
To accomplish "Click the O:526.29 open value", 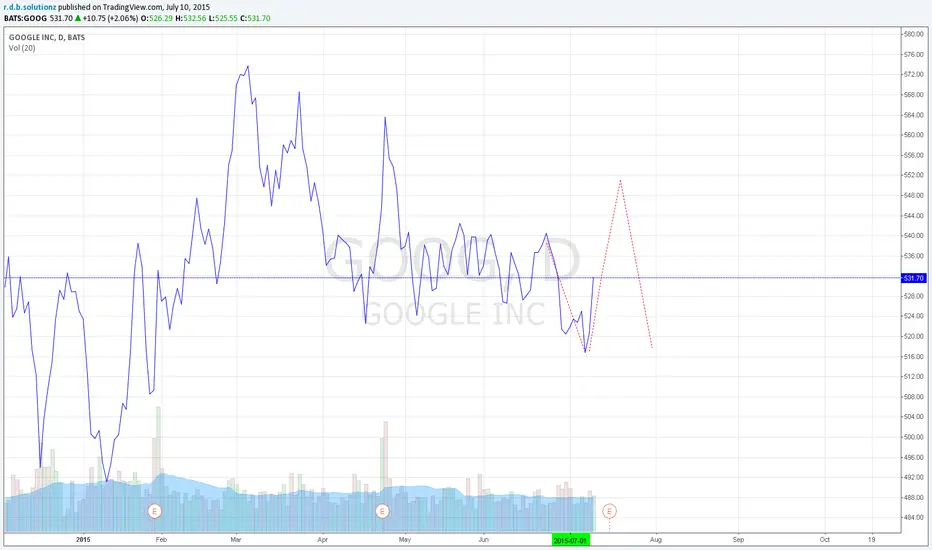I will click(157, 18).
